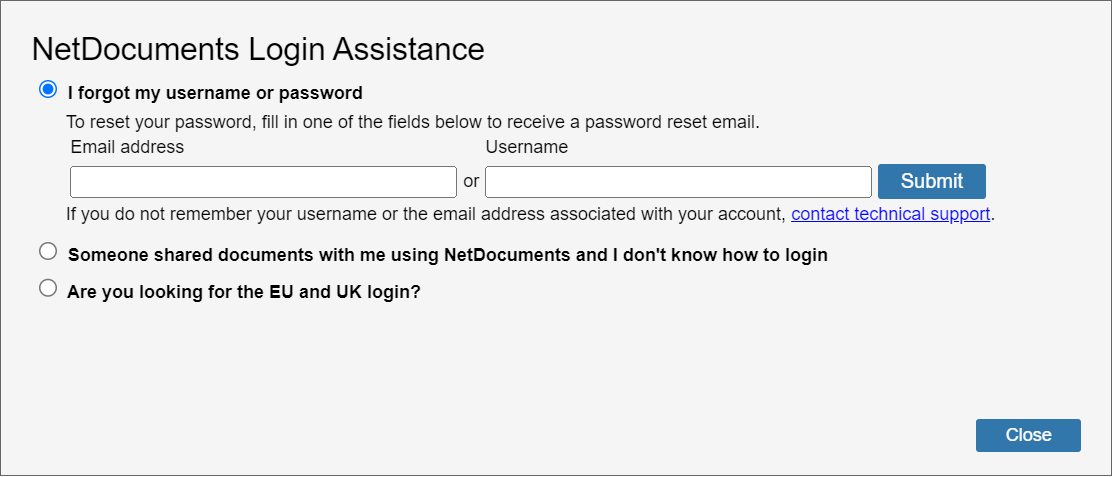1112x477 pixels.
Task: Open the "contact technical support" link
Action: tap(890, 214)
